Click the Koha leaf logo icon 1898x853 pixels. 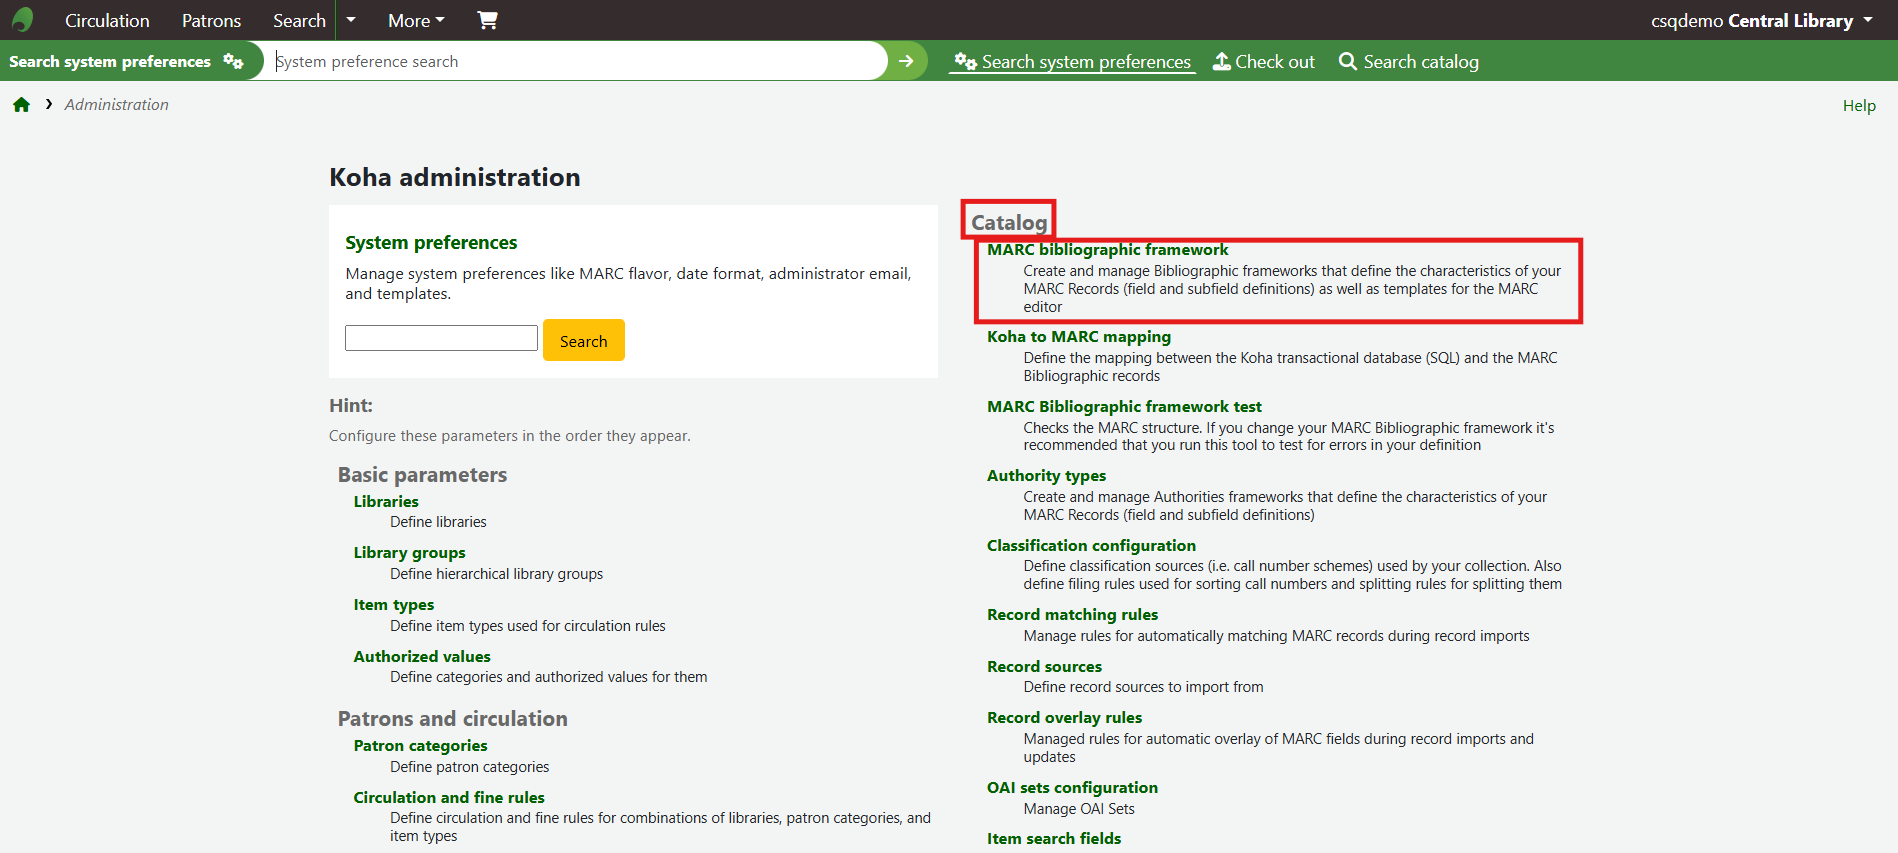22,20
